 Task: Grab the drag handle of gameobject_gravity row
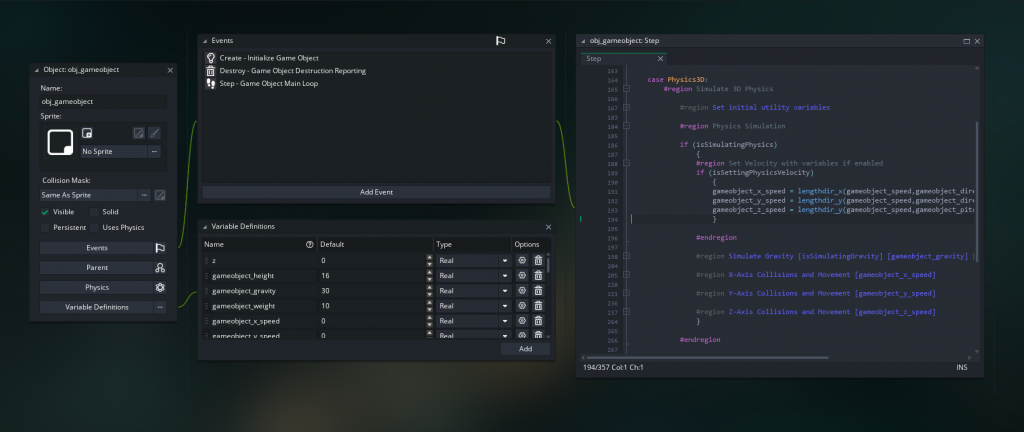click(207, 290)
